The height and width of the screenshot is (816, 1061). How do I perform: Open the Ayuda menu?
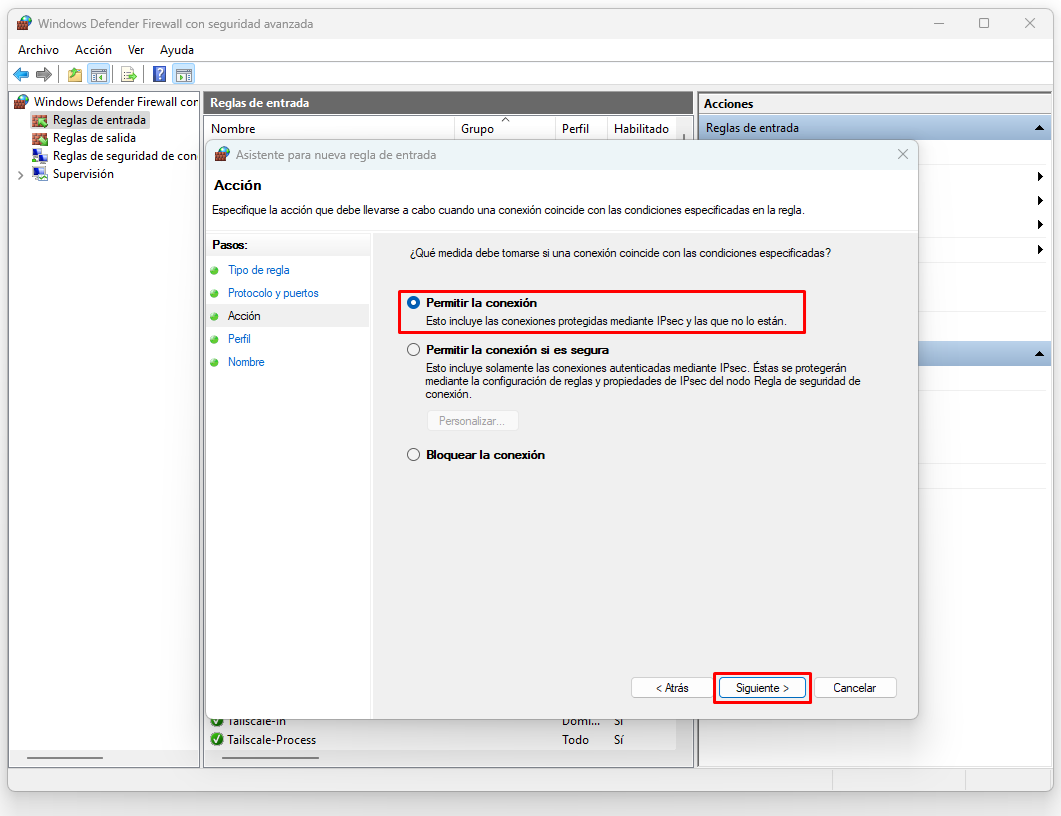177,50
